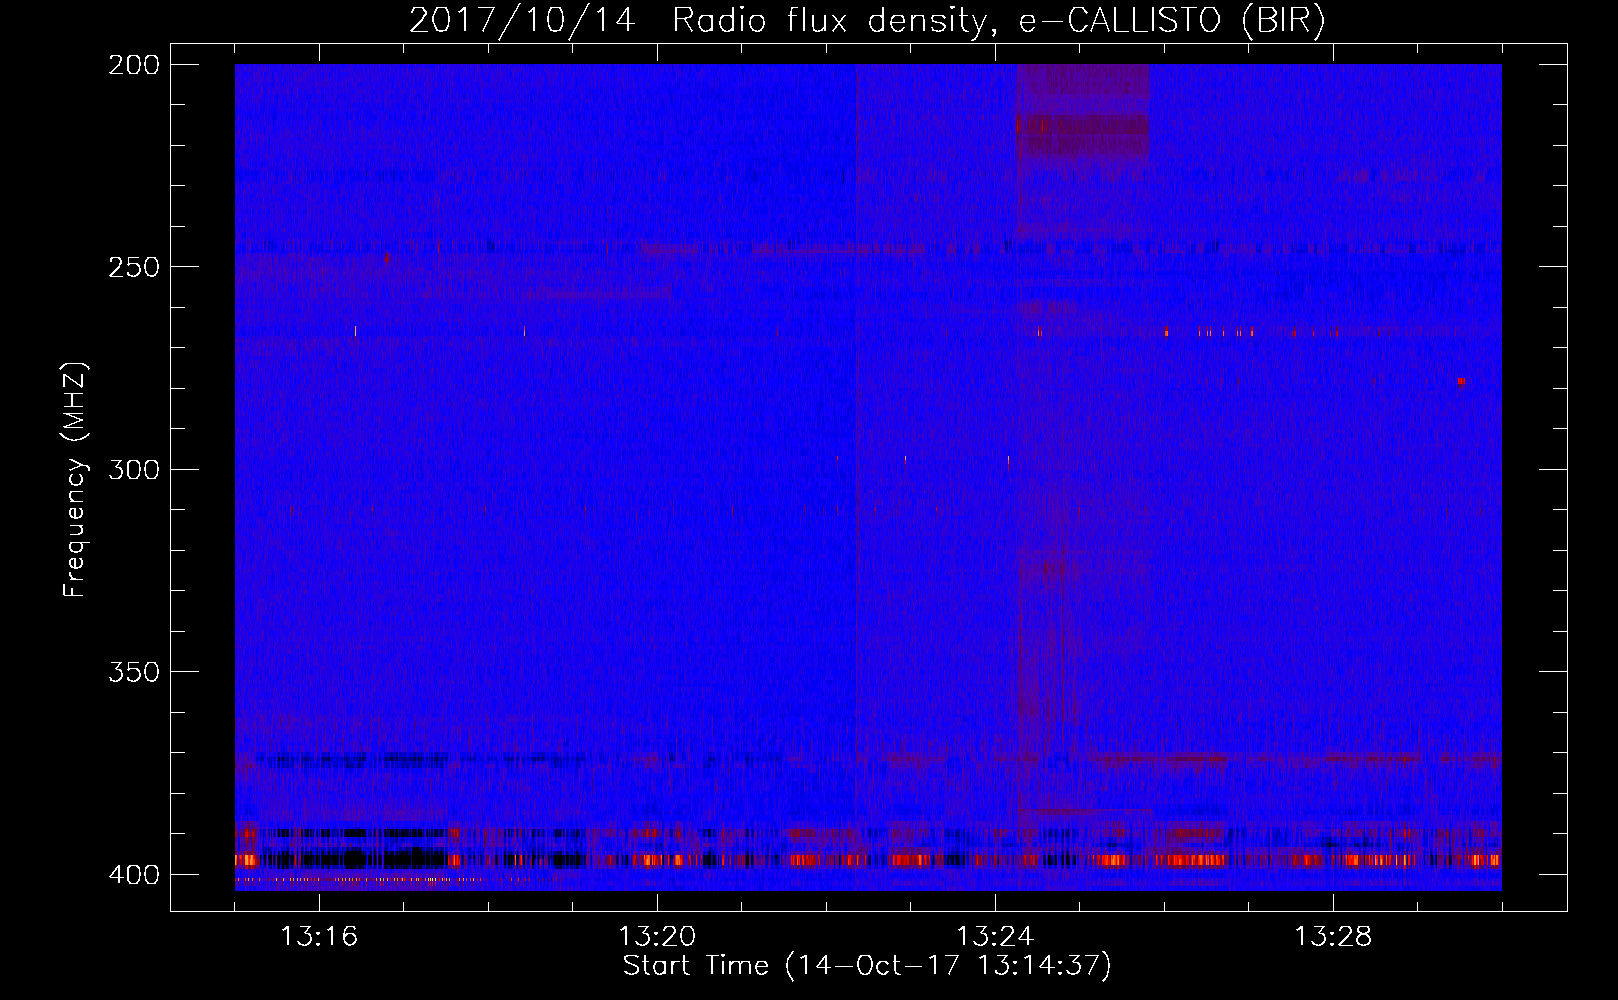
Task: Click the "Frequency (MHZ)" axis label
Action: point(74,479)
